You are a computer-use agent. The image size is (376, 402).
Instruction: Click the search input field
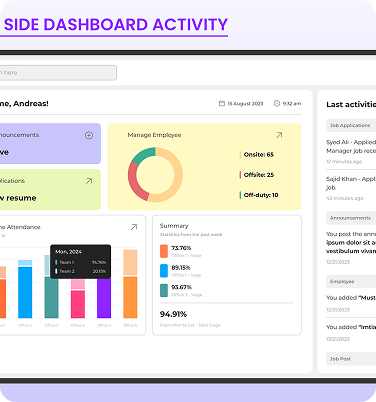point(58,73)
